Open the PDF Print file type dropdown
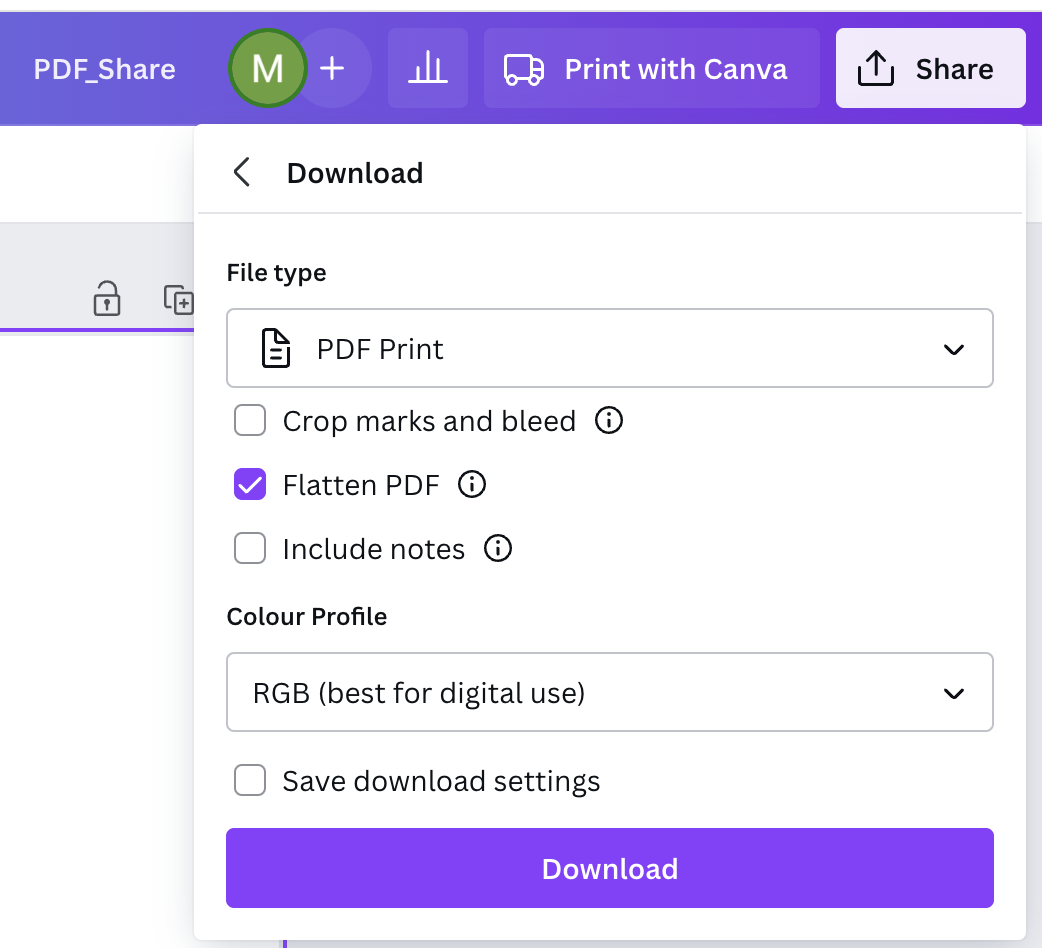 (x=609, y=348)
